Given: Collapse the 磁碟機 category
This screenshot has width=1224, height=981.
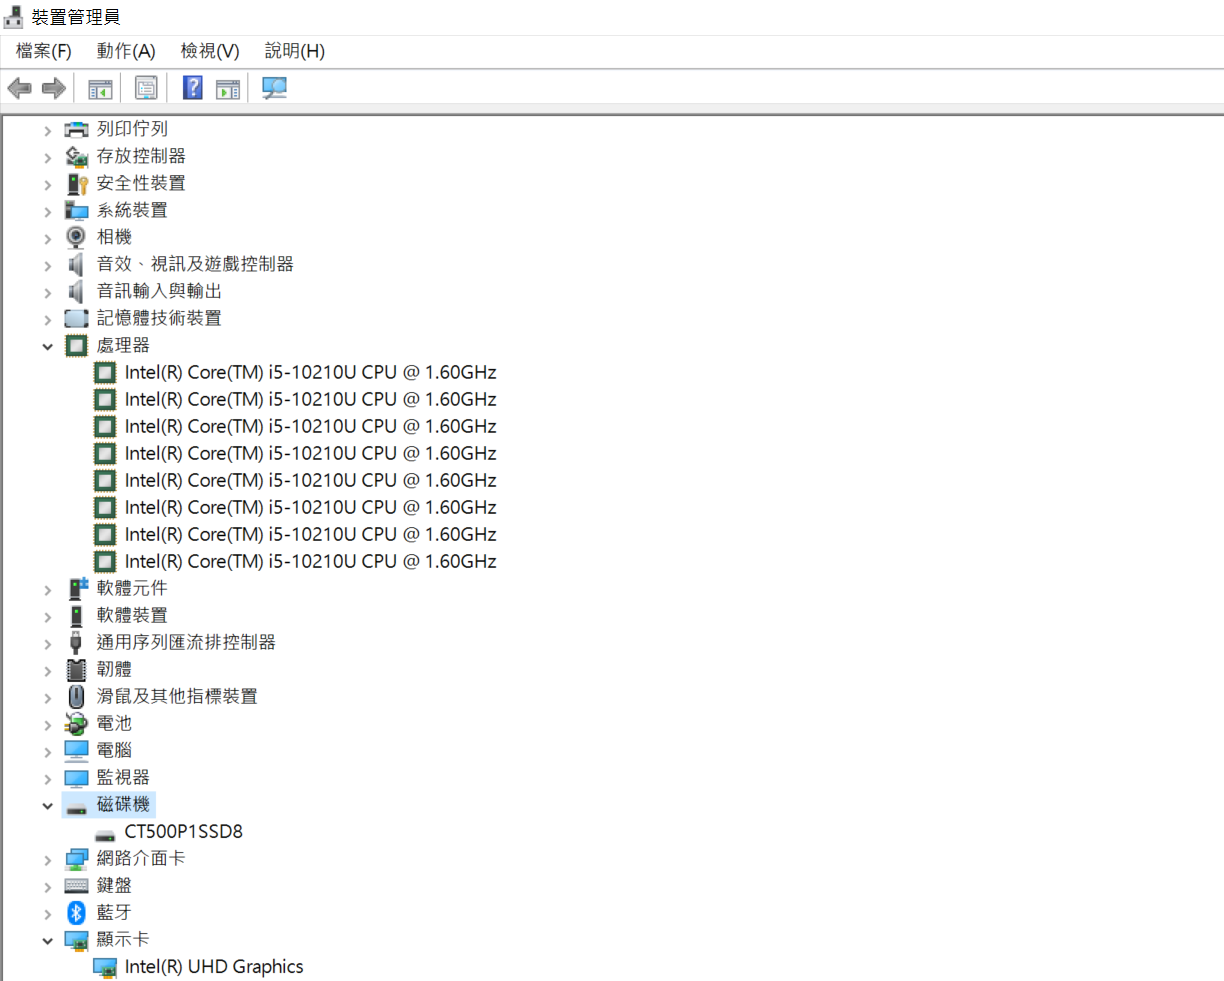Looking at the screenshot, I should tap(47, 805).
